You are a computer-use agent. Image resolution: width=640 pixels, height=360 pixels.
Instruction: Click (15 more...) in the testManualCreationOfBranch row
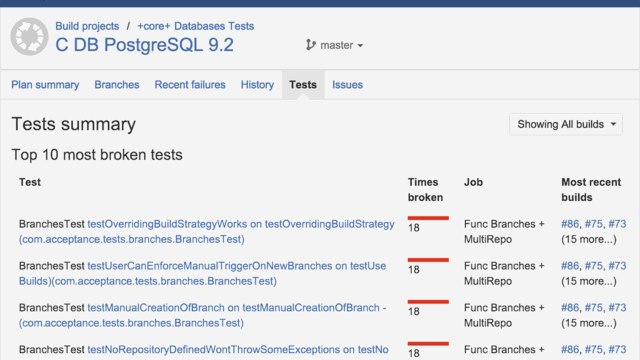pyautogui.click(x=589, y=323)
